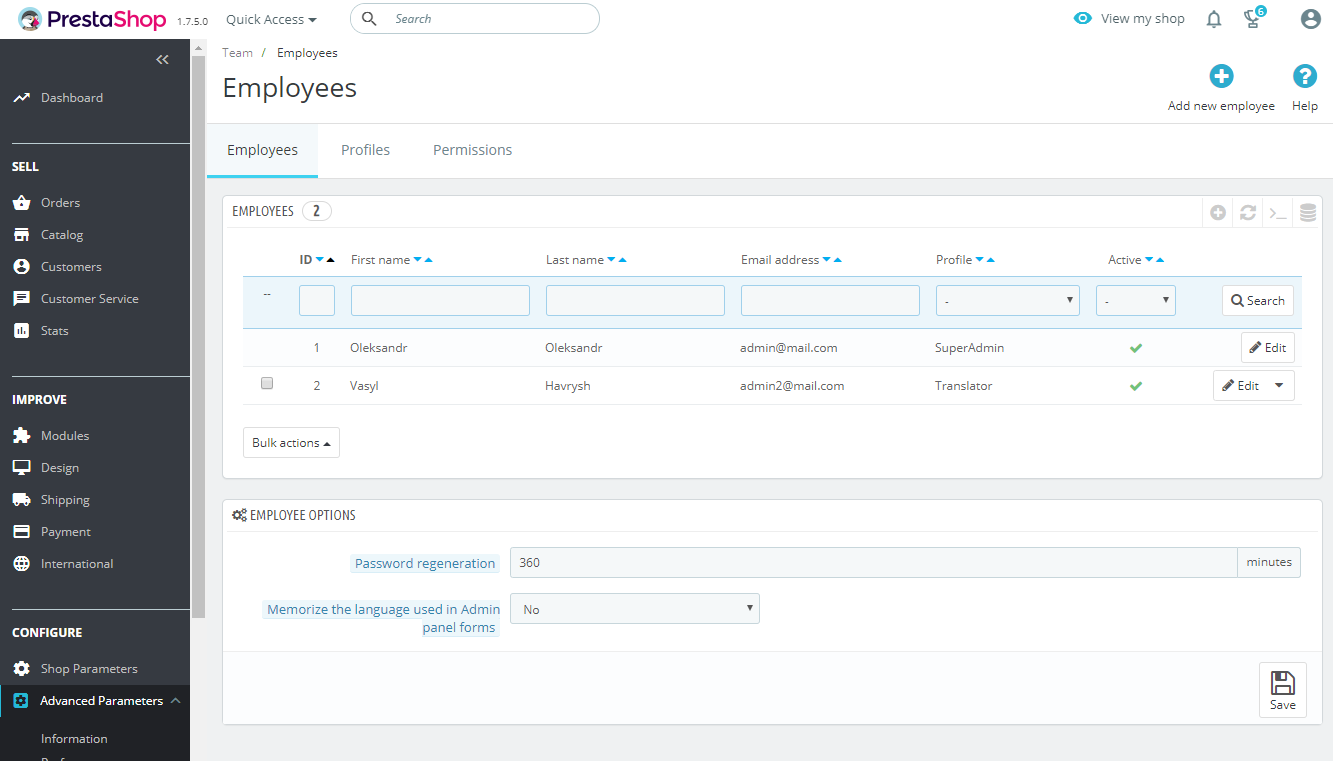Image resolution: width=1333 pixels, height=761 pixels.
Task: Open the Help question mark icon
Action: tap(1305, 76)
